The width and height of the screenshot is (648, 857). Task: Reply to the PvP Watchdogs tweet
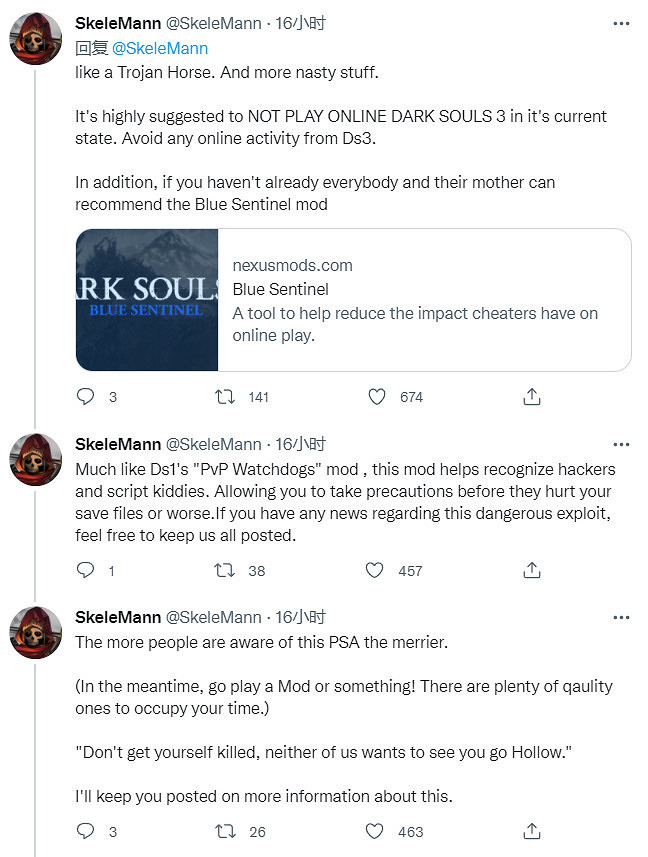86,570
